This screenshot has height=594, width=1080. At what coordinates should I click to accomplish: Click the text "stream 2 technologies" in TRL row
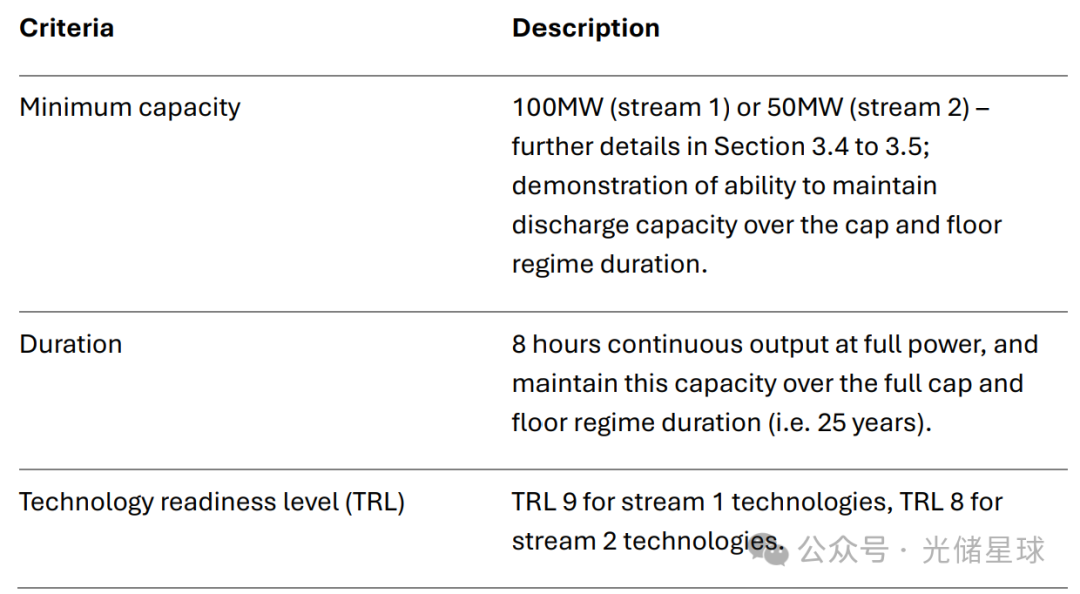[643, 541]
